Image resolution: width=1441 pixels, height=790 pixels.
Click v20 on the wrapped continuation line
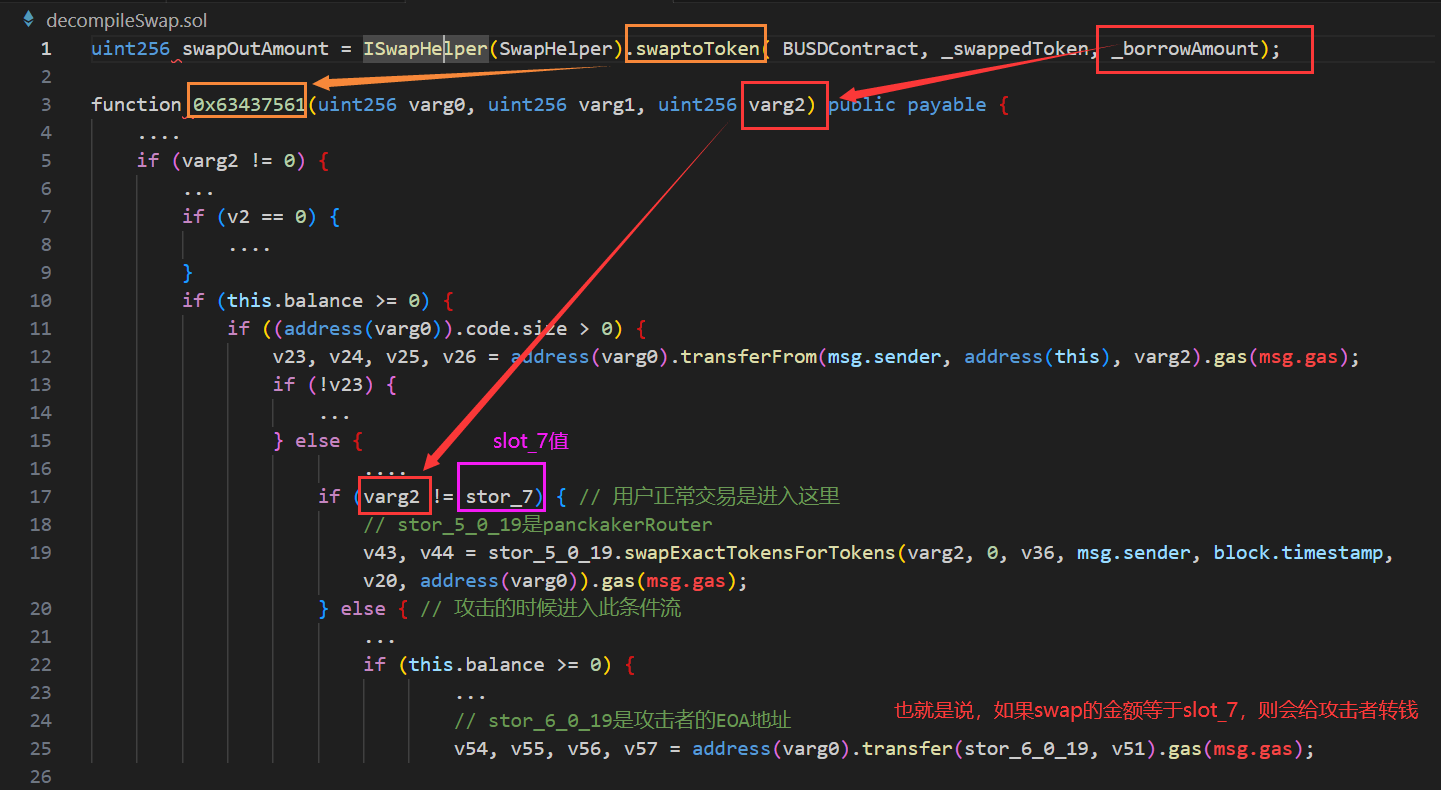click(380, 581)
